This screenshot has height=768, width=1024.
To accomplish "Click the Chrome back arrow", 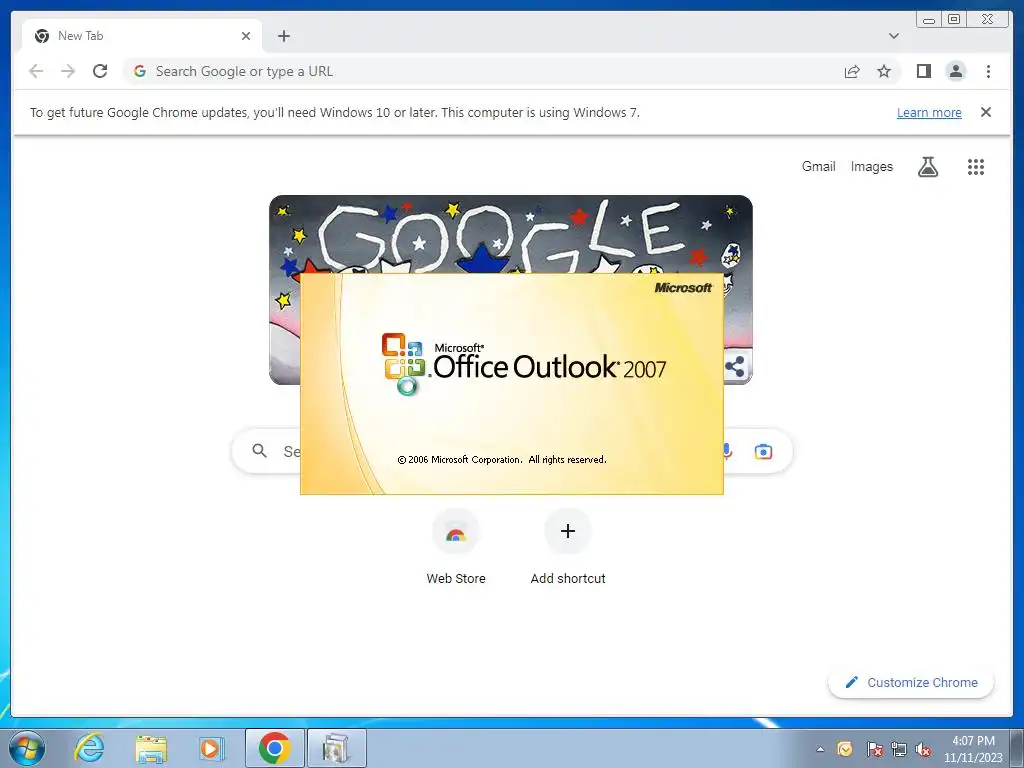I will (x=36, y=71).
